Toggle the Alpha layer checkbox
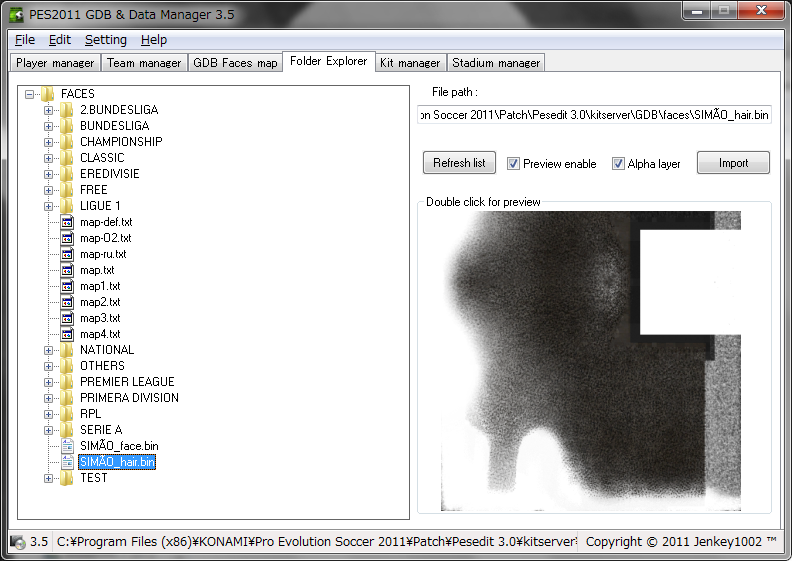 point(618,164)
